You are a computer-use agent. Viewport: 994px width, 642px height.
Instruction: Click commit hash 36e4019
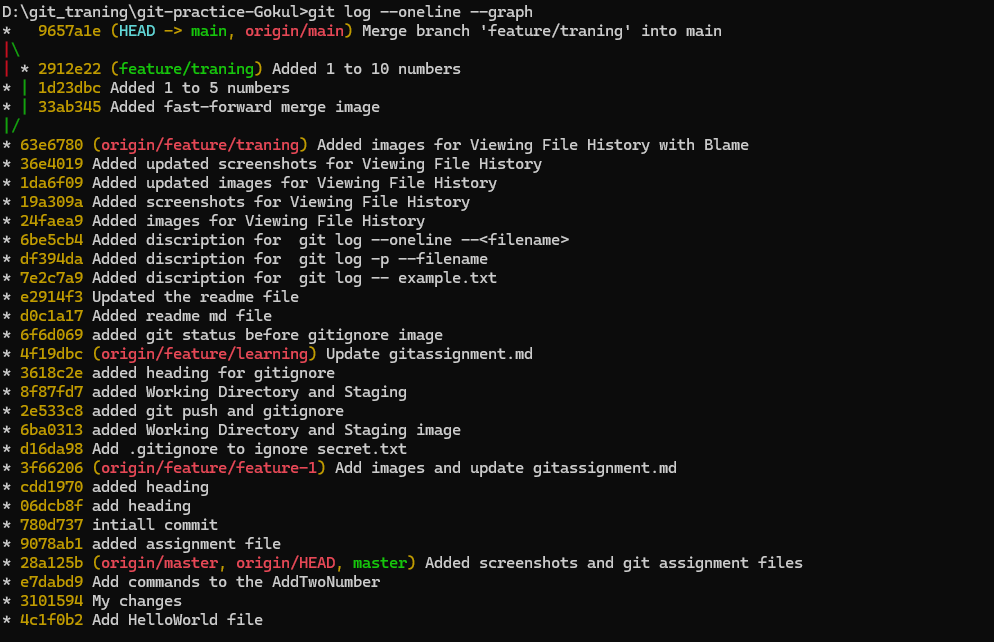pyautogui.click(x=51, y=164)
